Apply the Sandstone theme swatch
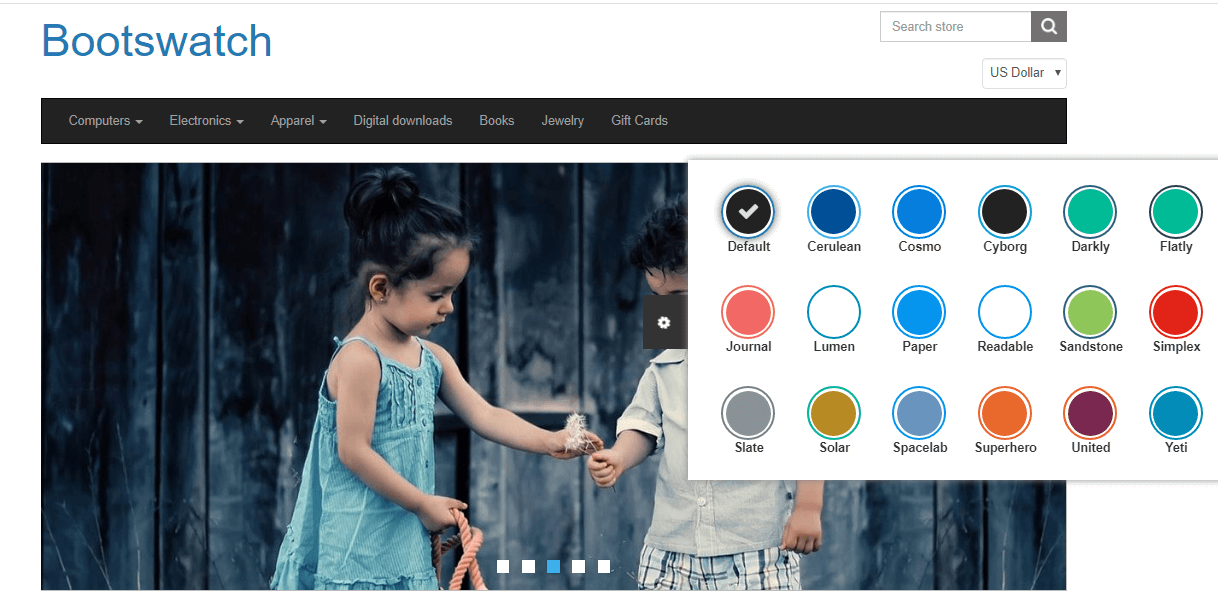This screenshot has width=1218, height=616. (x=1091, y=312)
